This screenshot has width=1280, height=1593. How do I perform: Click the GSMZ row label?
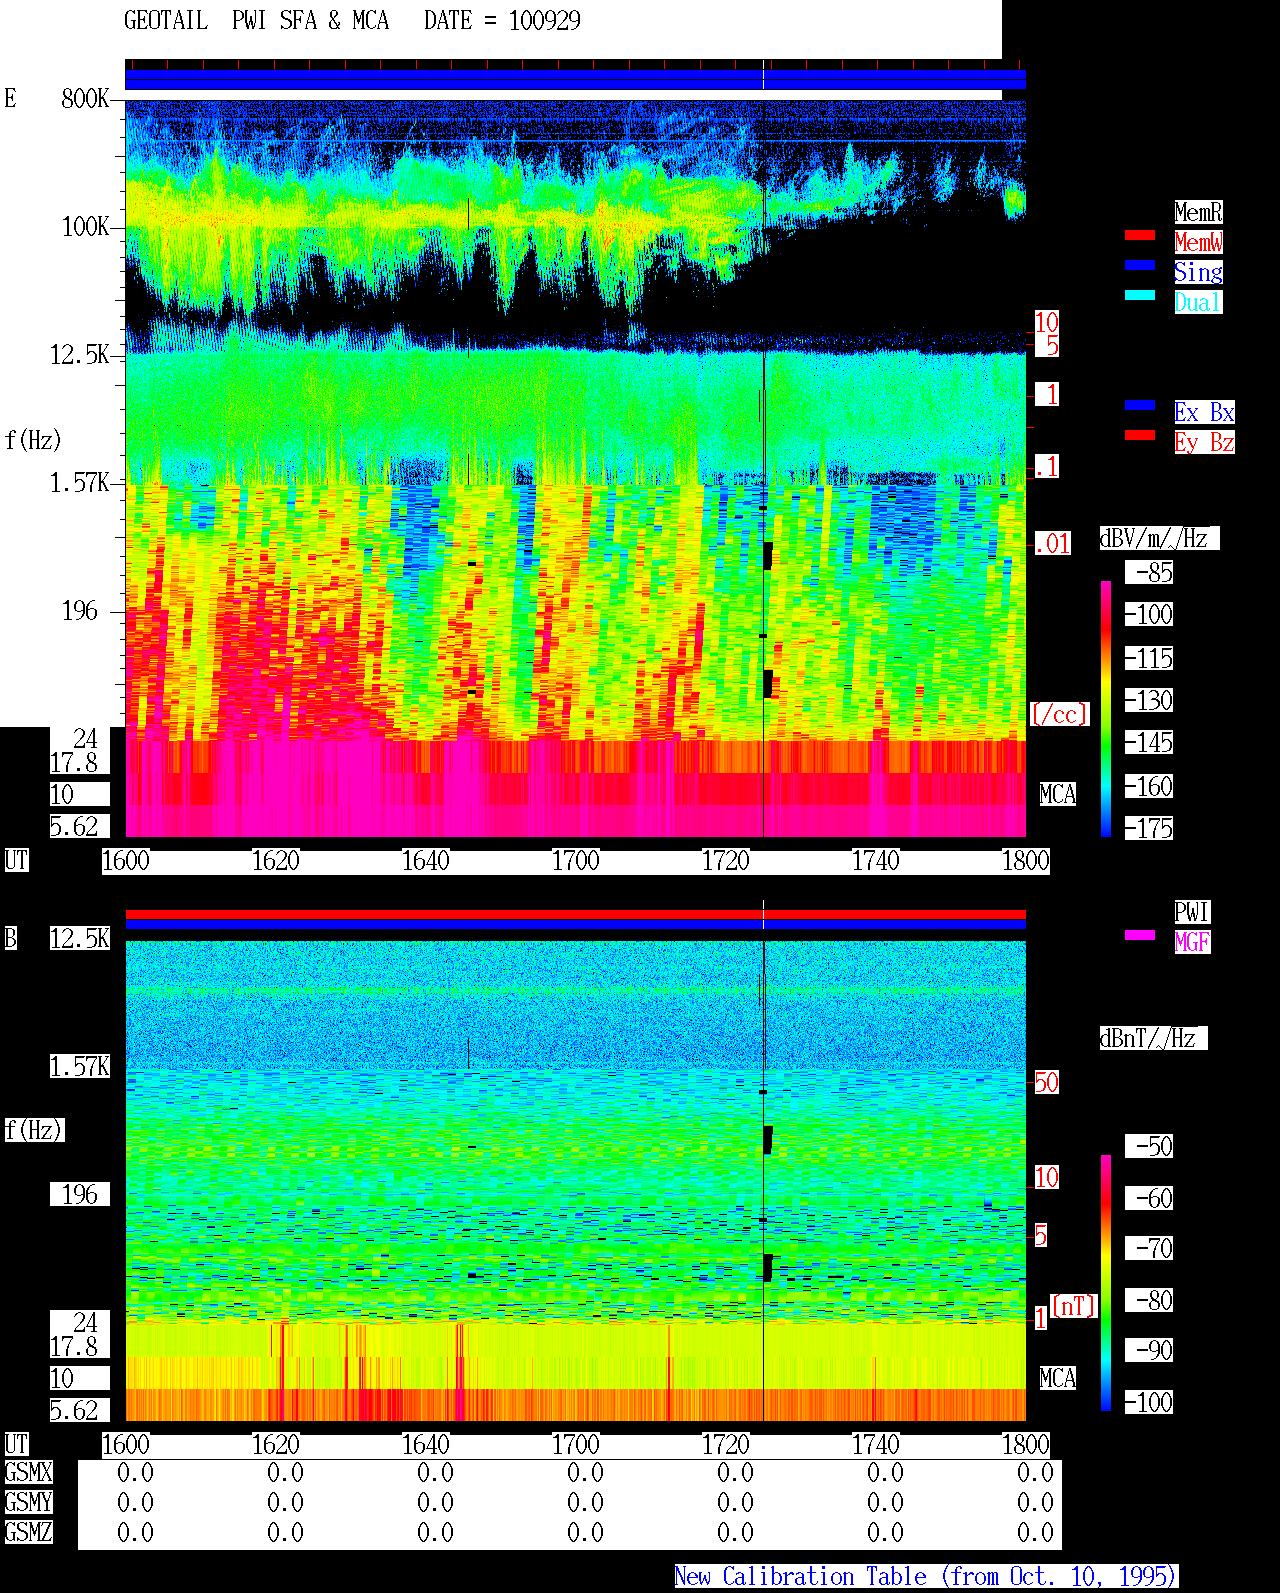click(28, 1532)
